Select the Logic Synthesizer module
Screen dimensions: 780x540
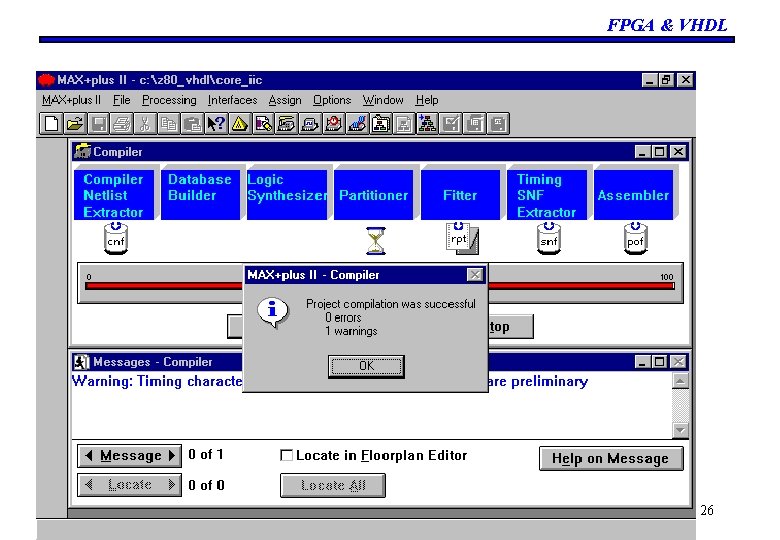(x=287, y=195)
